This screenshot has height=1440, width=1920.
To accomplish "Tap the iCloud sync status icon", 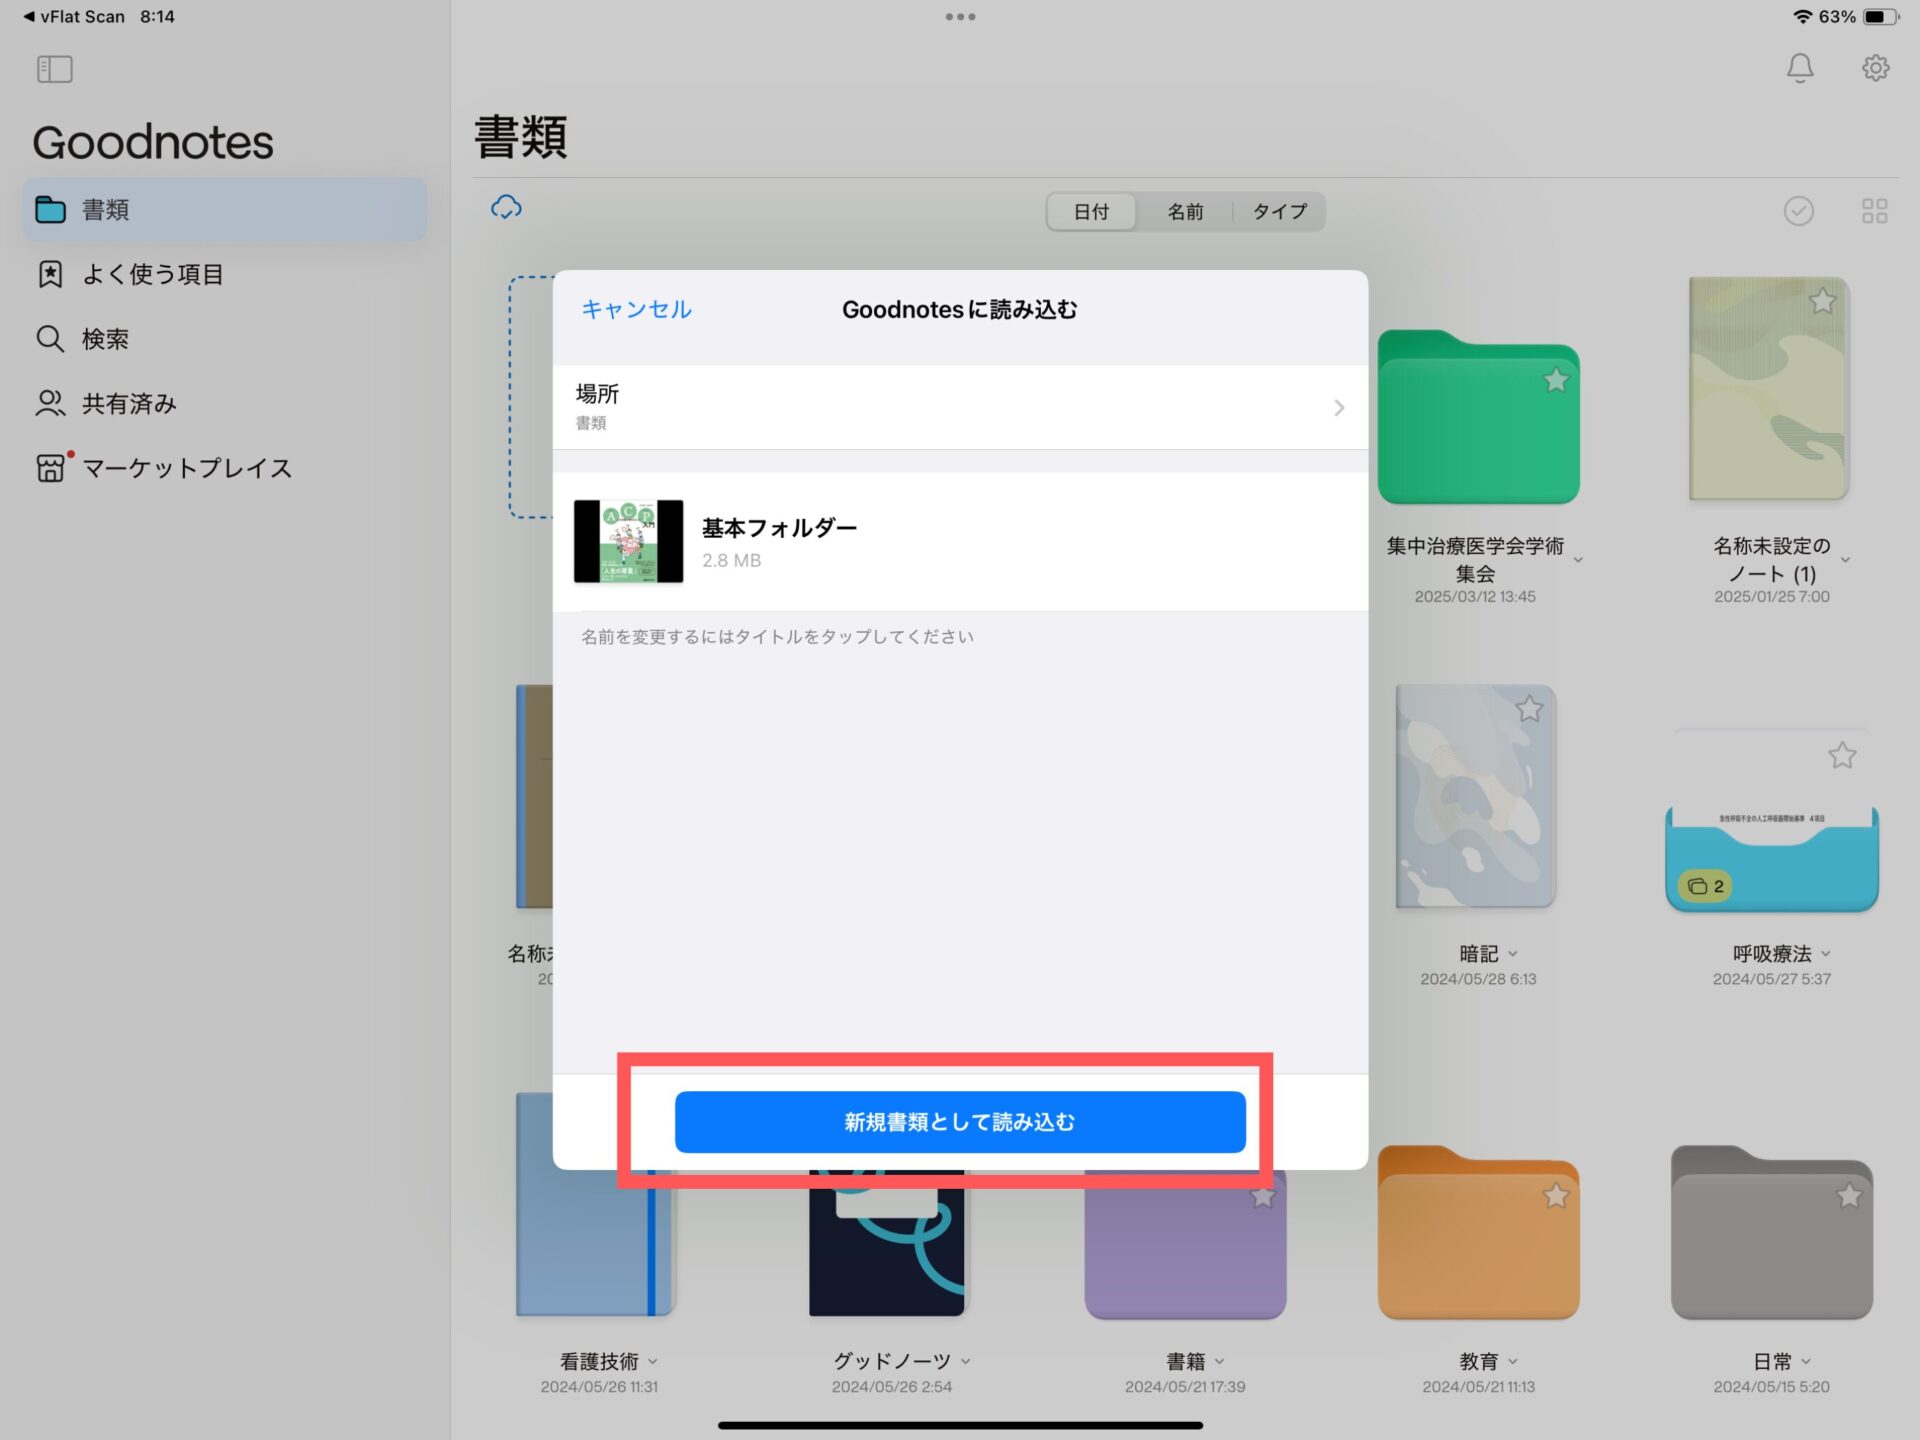I will (x=506, y=208).
